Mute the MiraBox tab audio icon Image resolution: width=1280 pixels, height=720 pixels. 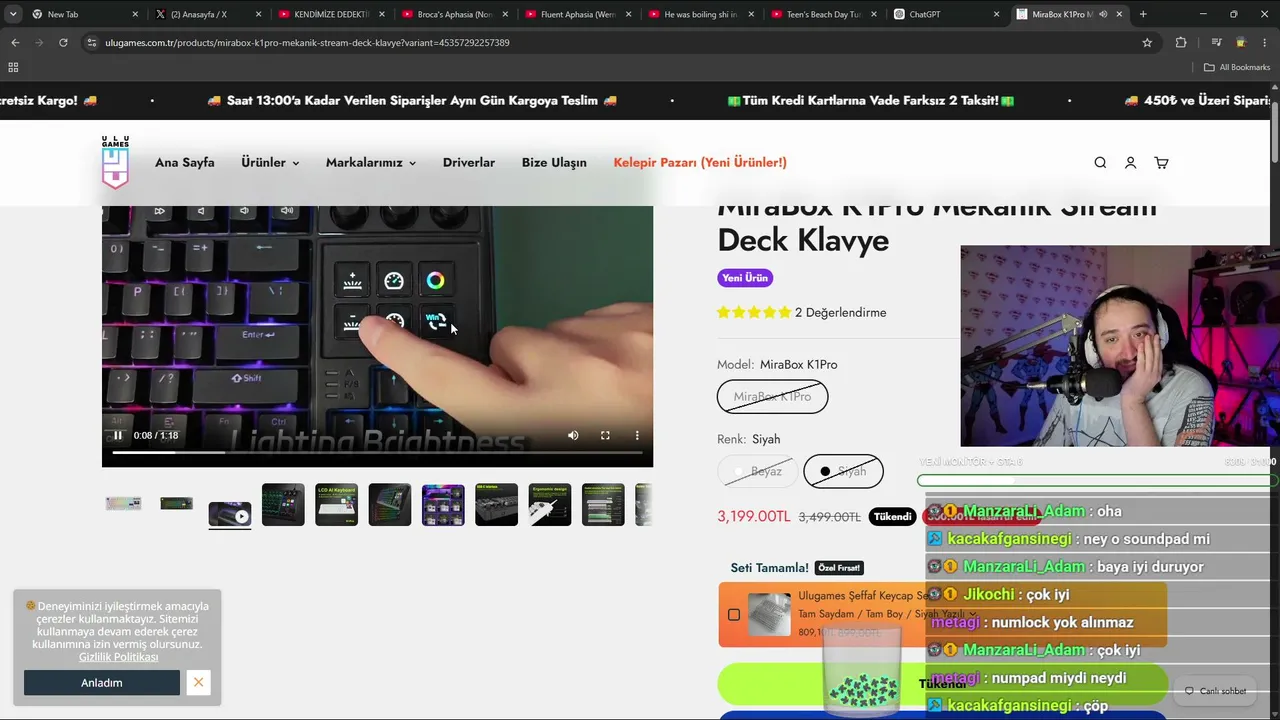point(1103,14)
